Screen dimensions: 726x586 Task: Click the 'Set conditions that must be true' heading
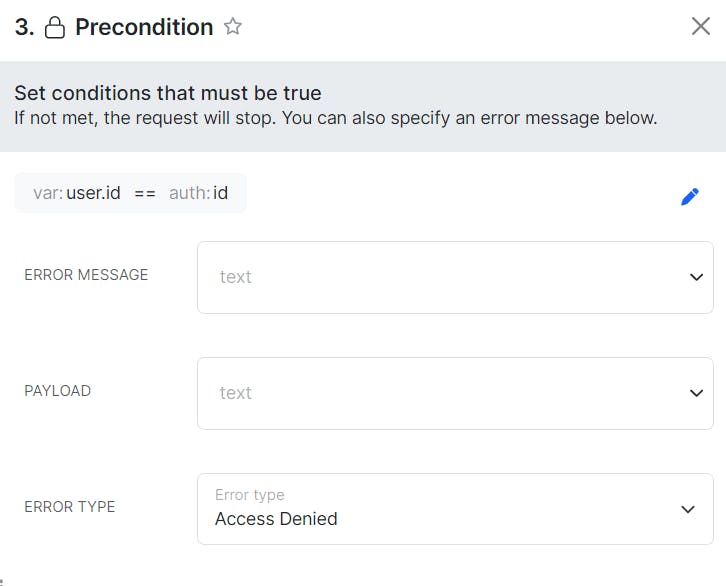(168, 93)
